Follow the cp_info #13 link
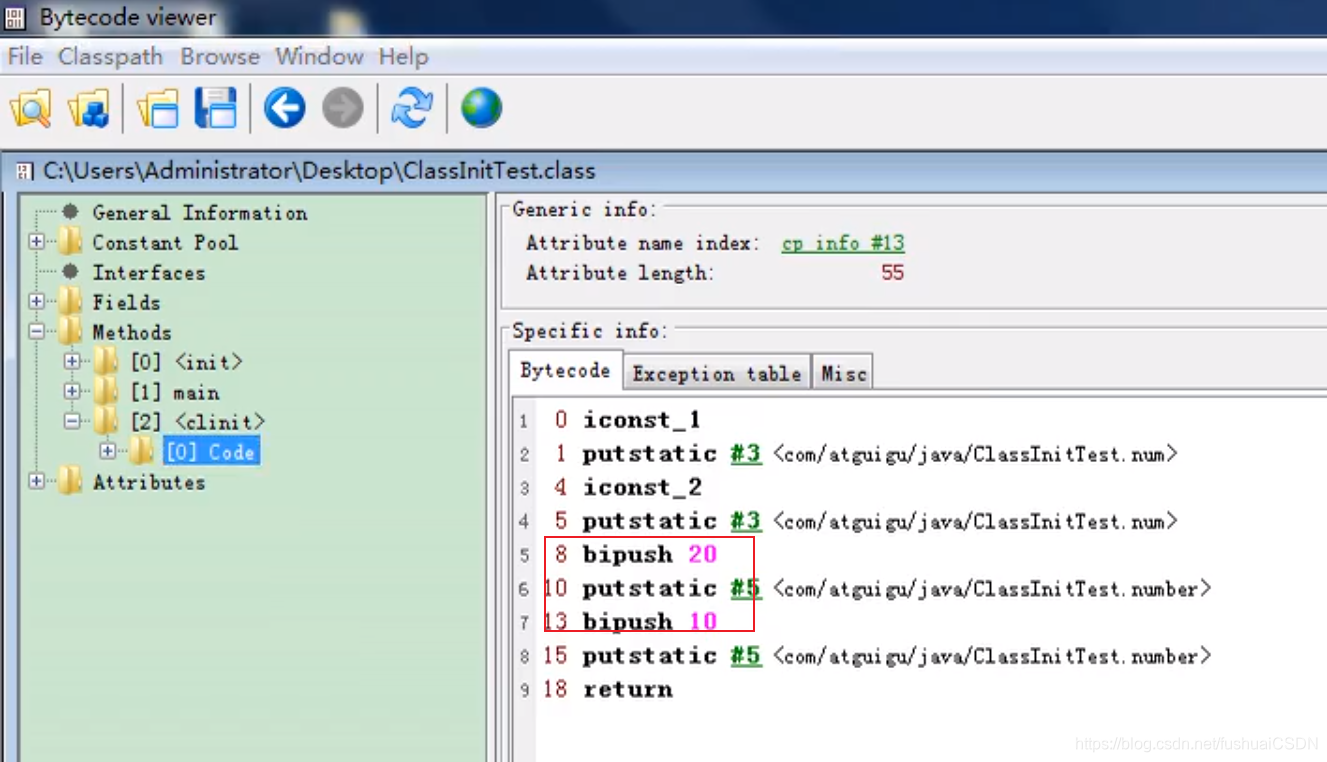 843,243
